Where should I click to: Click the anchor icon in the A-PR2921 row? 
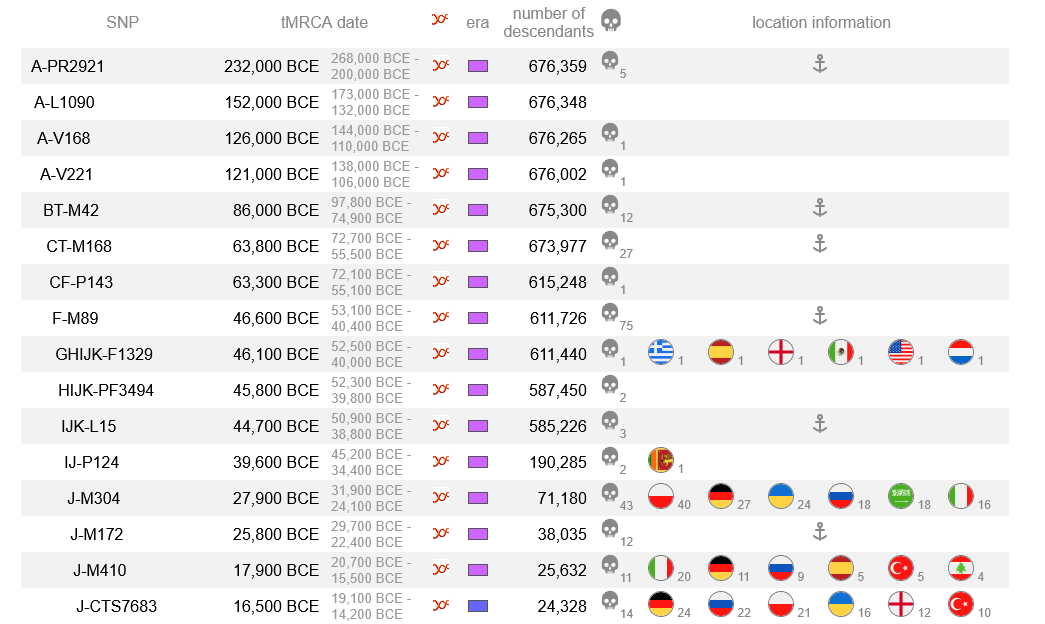(x=820, y=64)
